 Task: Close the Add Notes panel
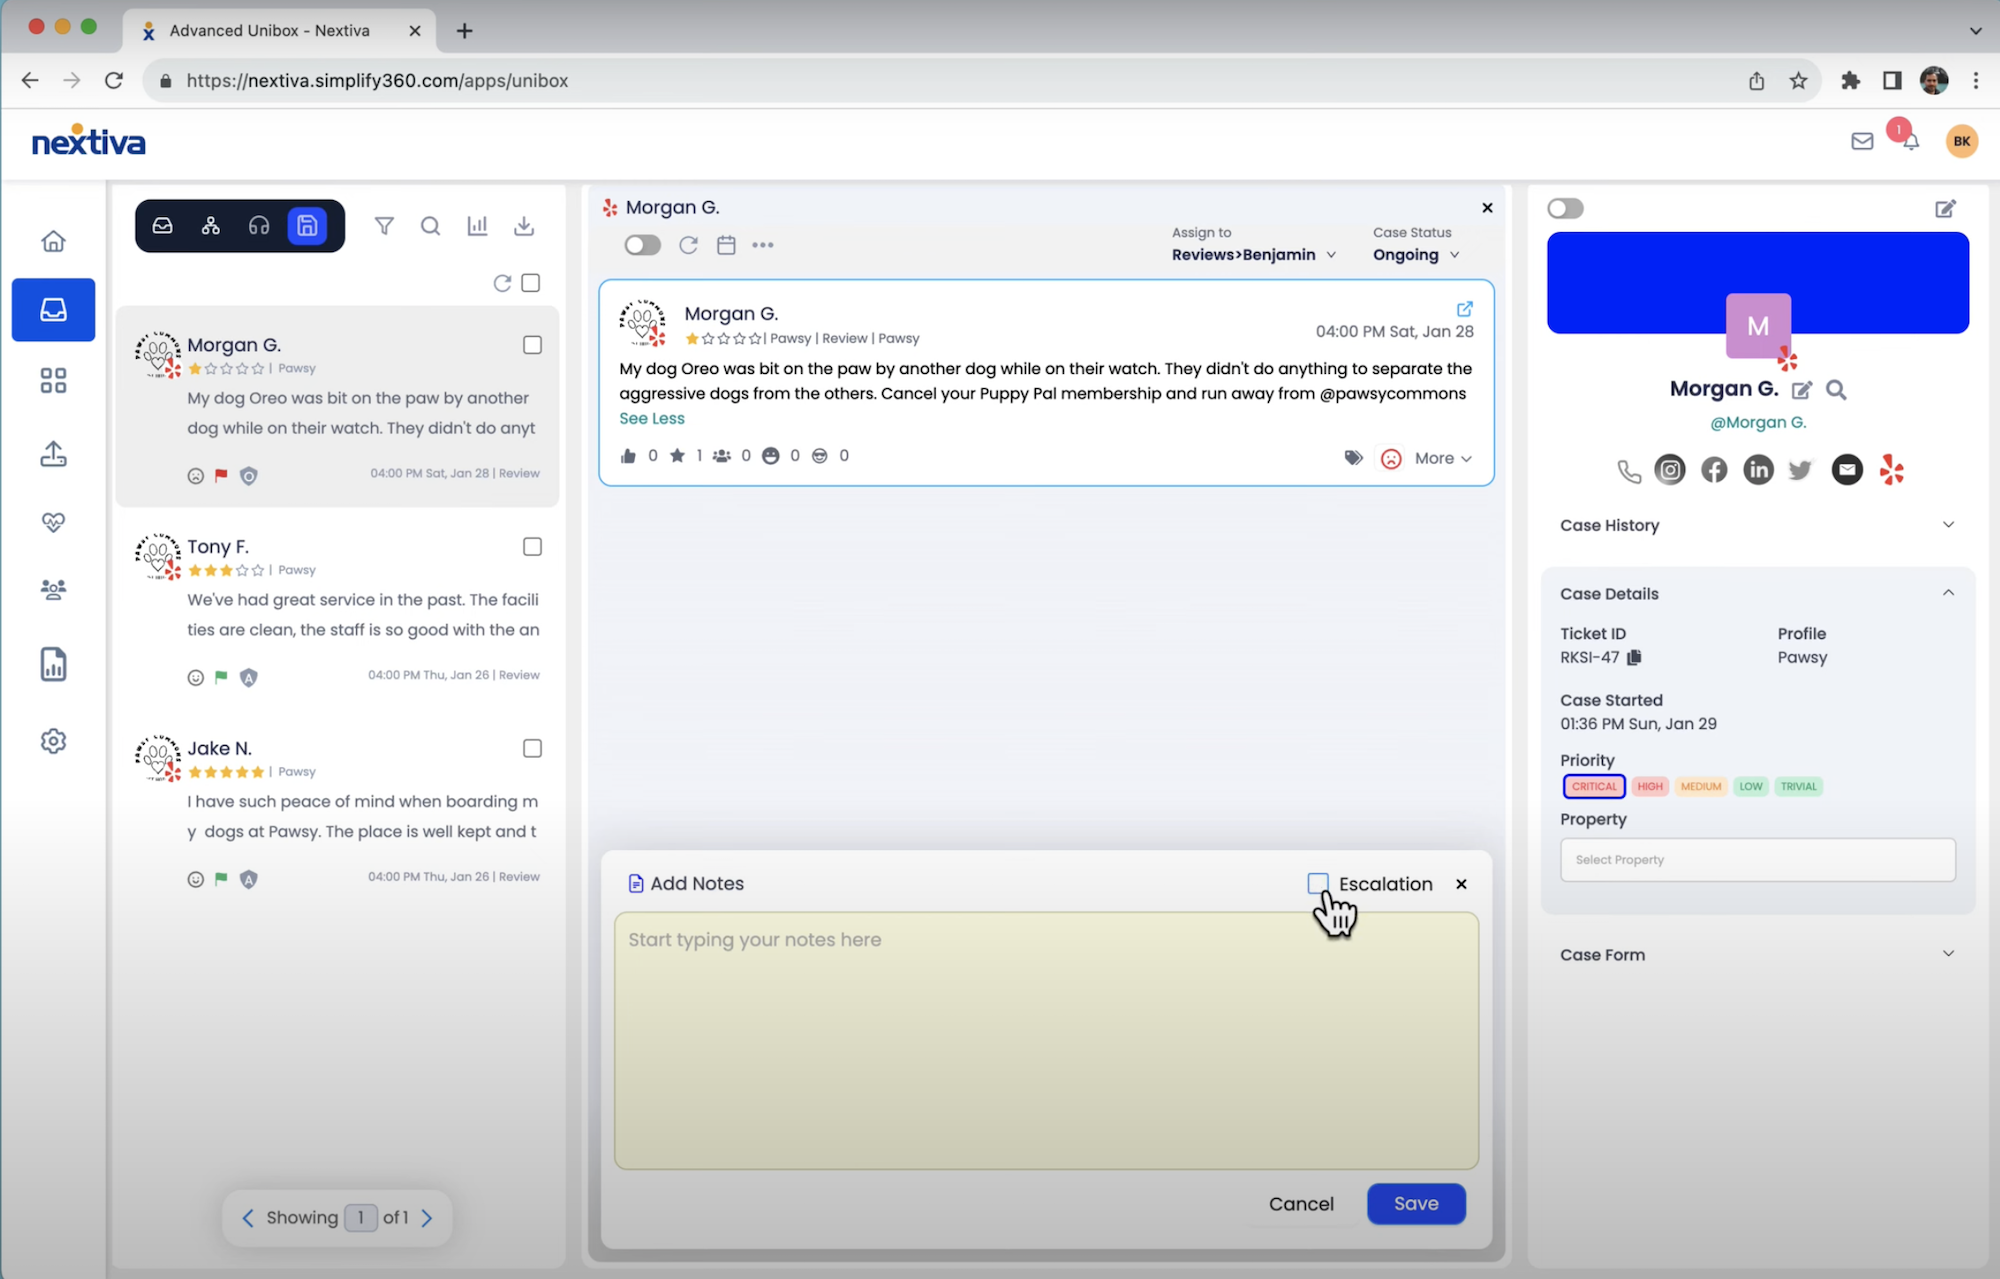tap(1461, 884)
